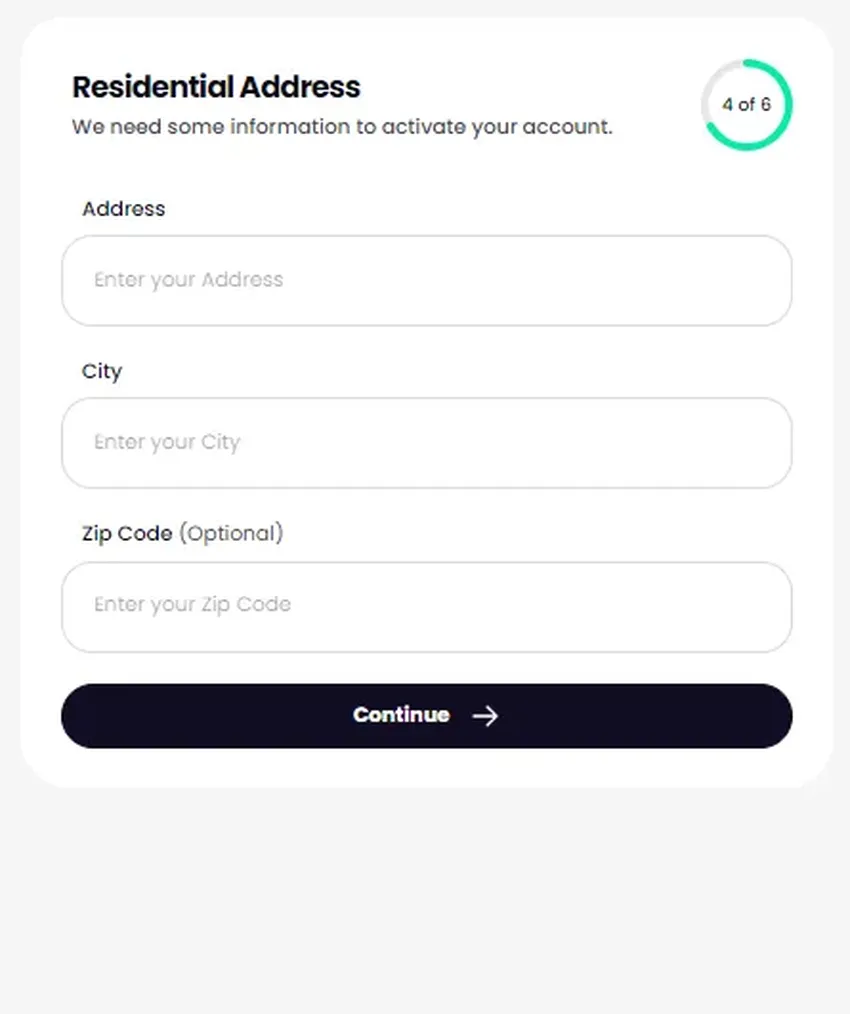Focus the Zip Code input field
This screenshot has height=1014, width=850.
tap(426, 606)
